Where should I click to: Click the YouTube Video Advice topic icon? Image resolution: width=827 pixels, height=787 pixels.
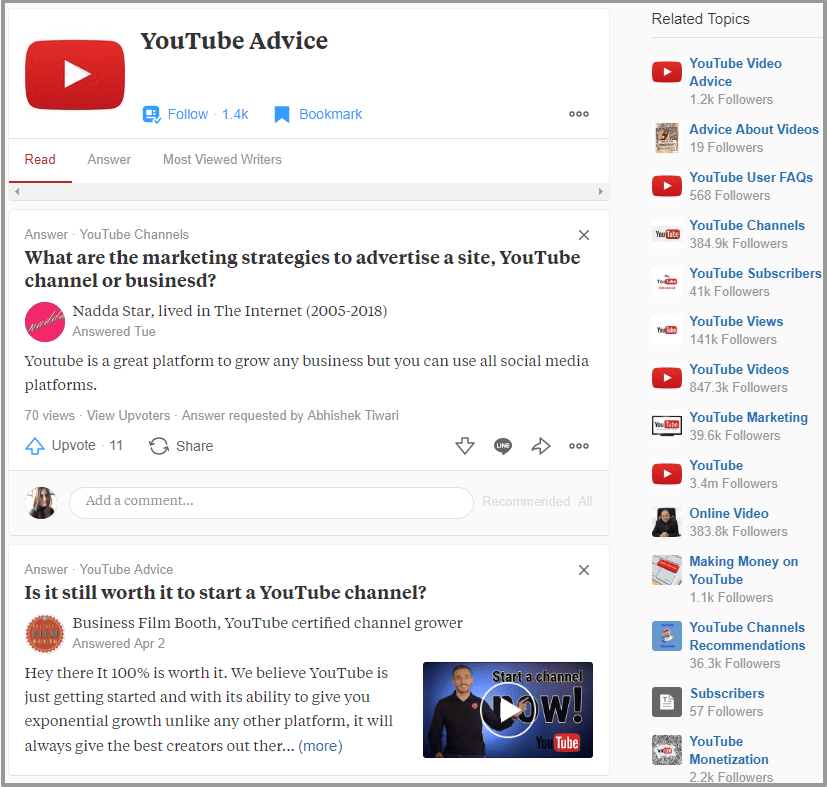[x=667, y=72]
